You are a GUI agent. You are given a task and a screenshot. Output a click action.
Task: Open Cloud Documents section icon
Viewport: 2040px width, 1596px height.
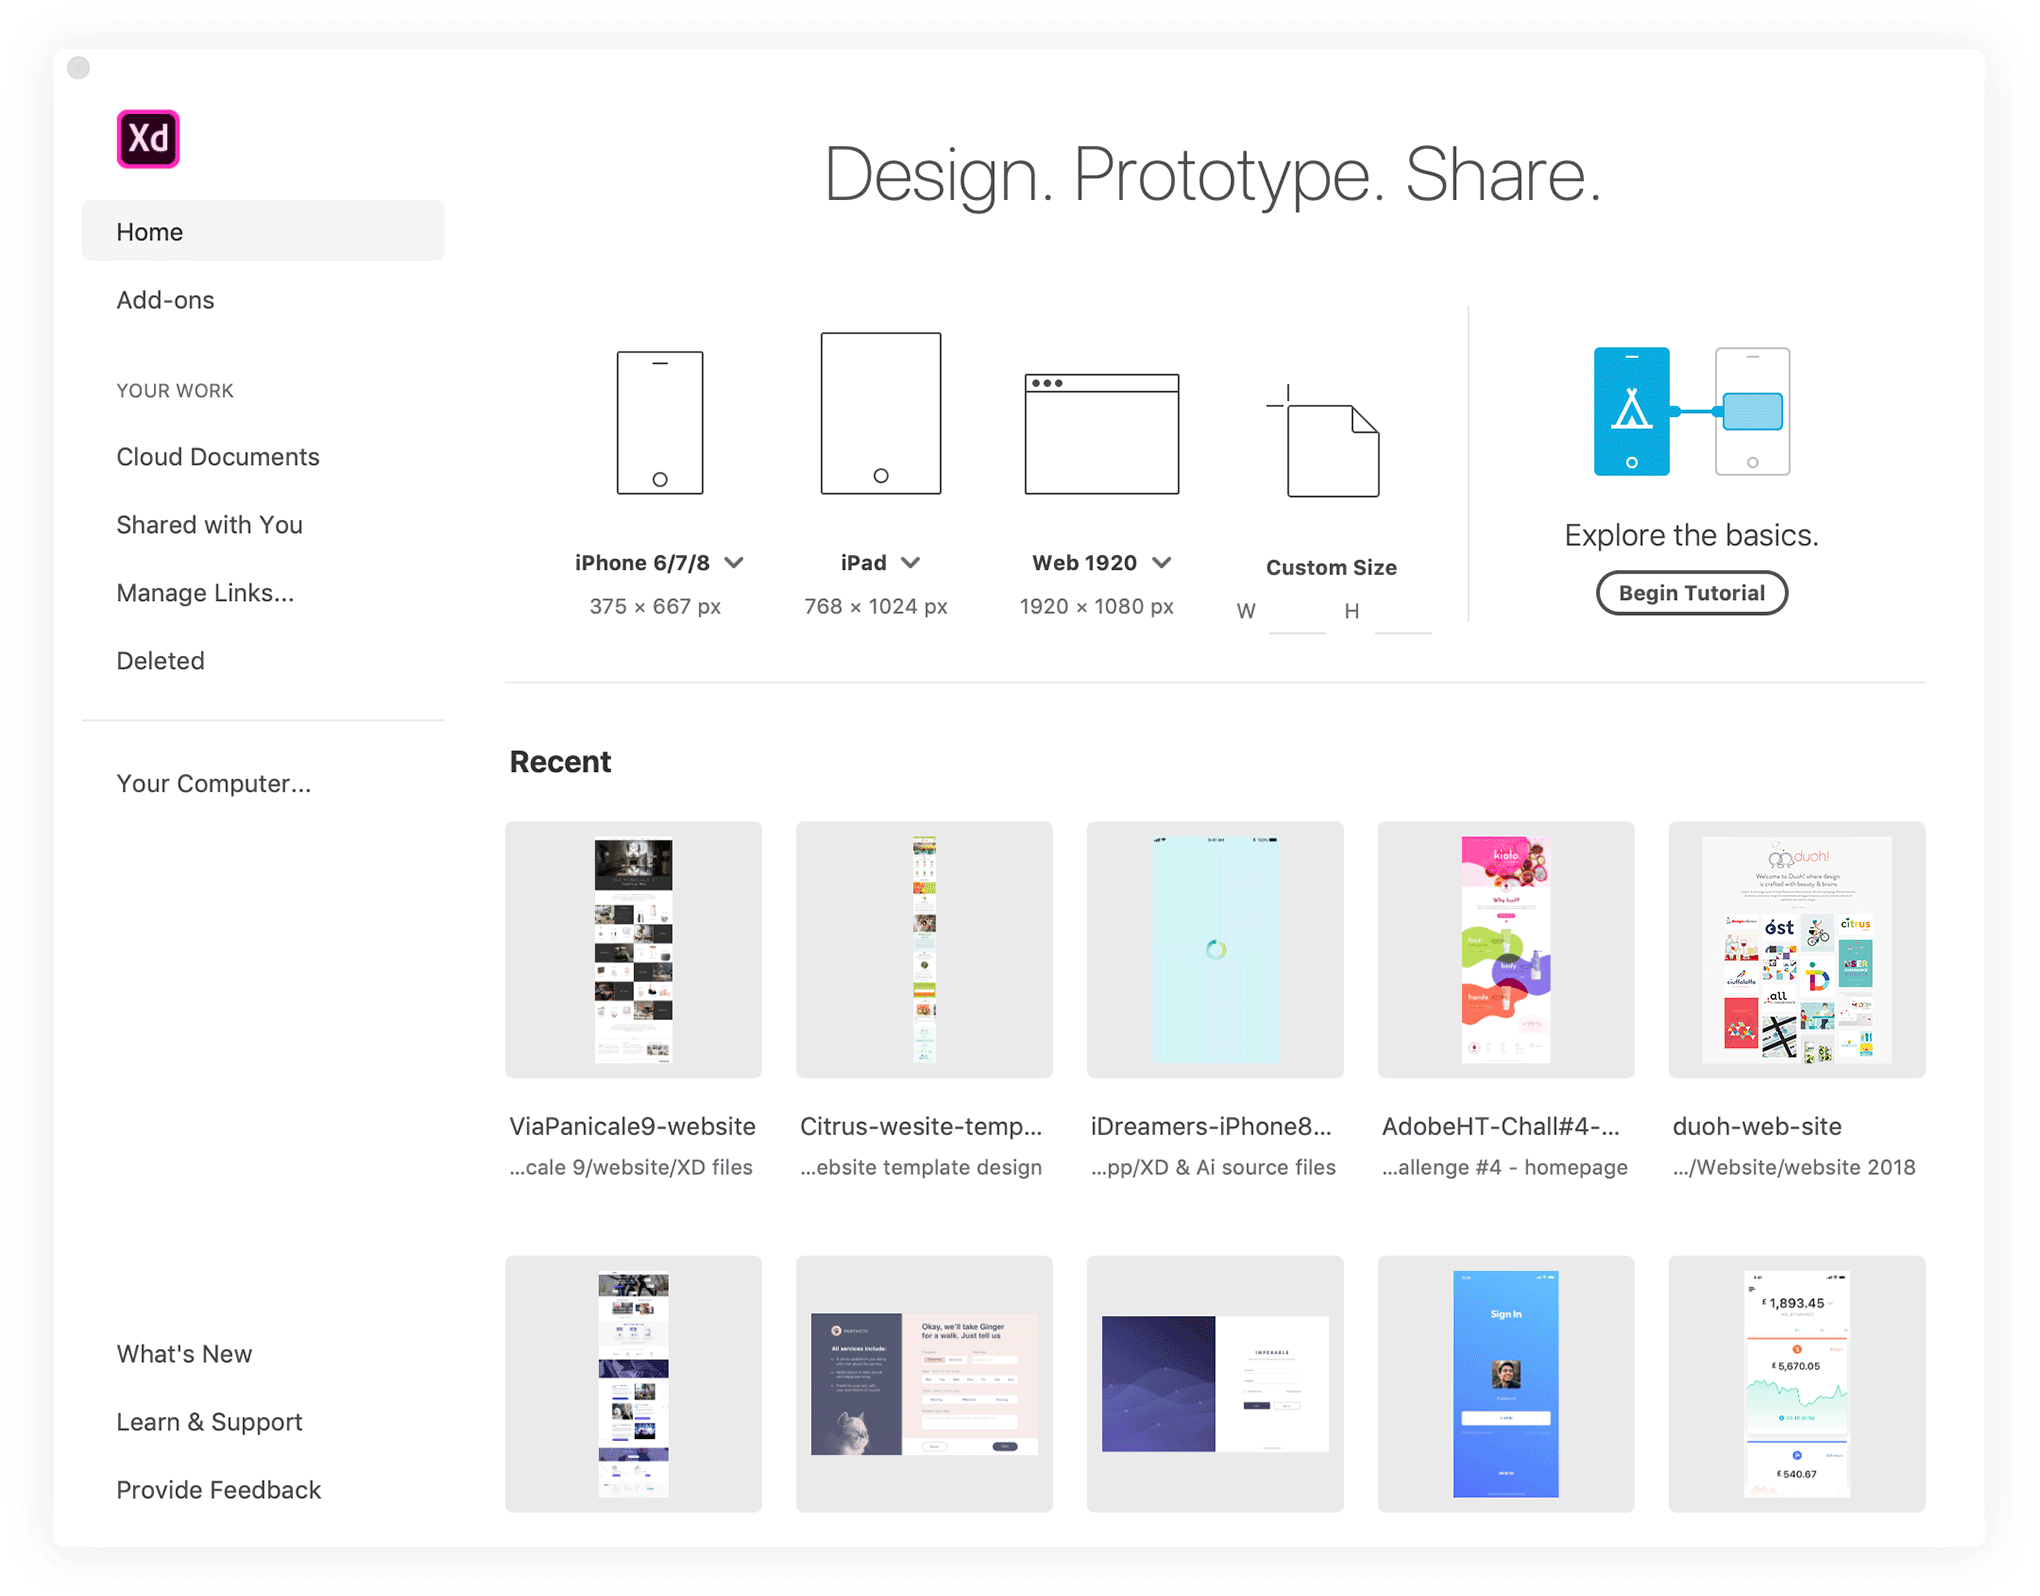pos(219,457)
